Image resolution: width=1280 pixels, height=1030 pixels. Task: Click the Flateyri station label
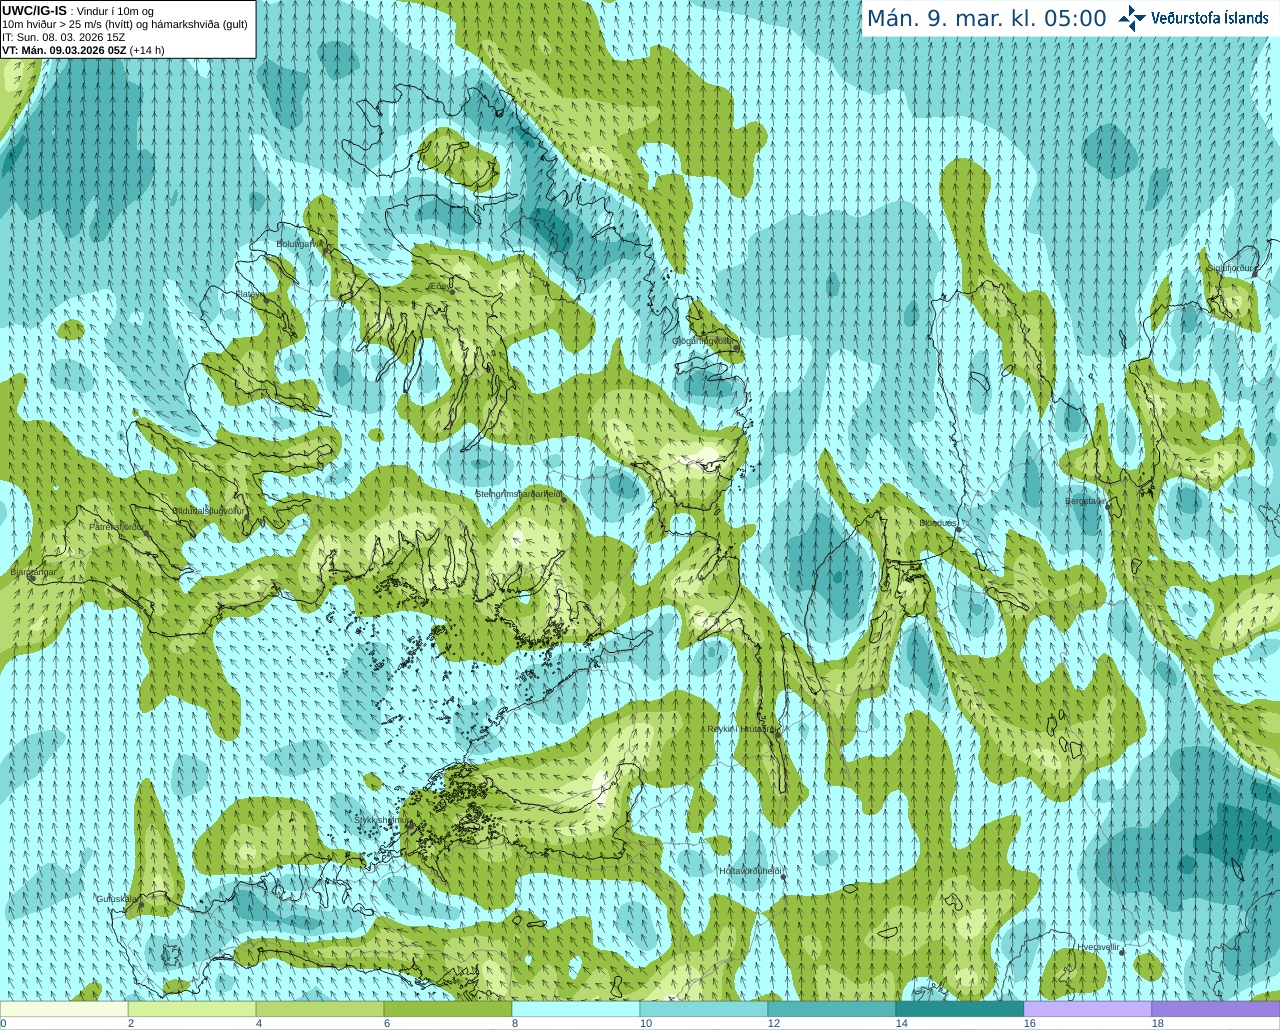pos(249,294)
